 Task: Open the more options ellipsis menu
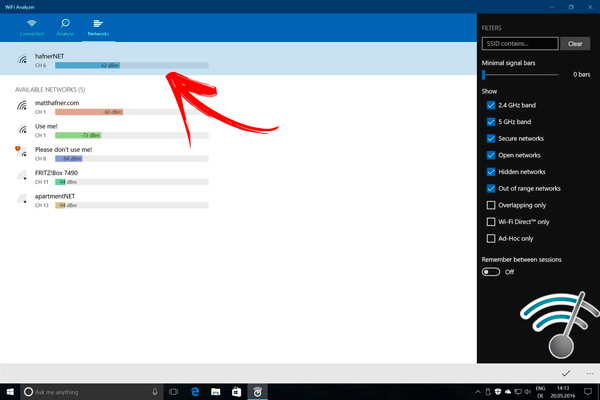coord(590,373)
